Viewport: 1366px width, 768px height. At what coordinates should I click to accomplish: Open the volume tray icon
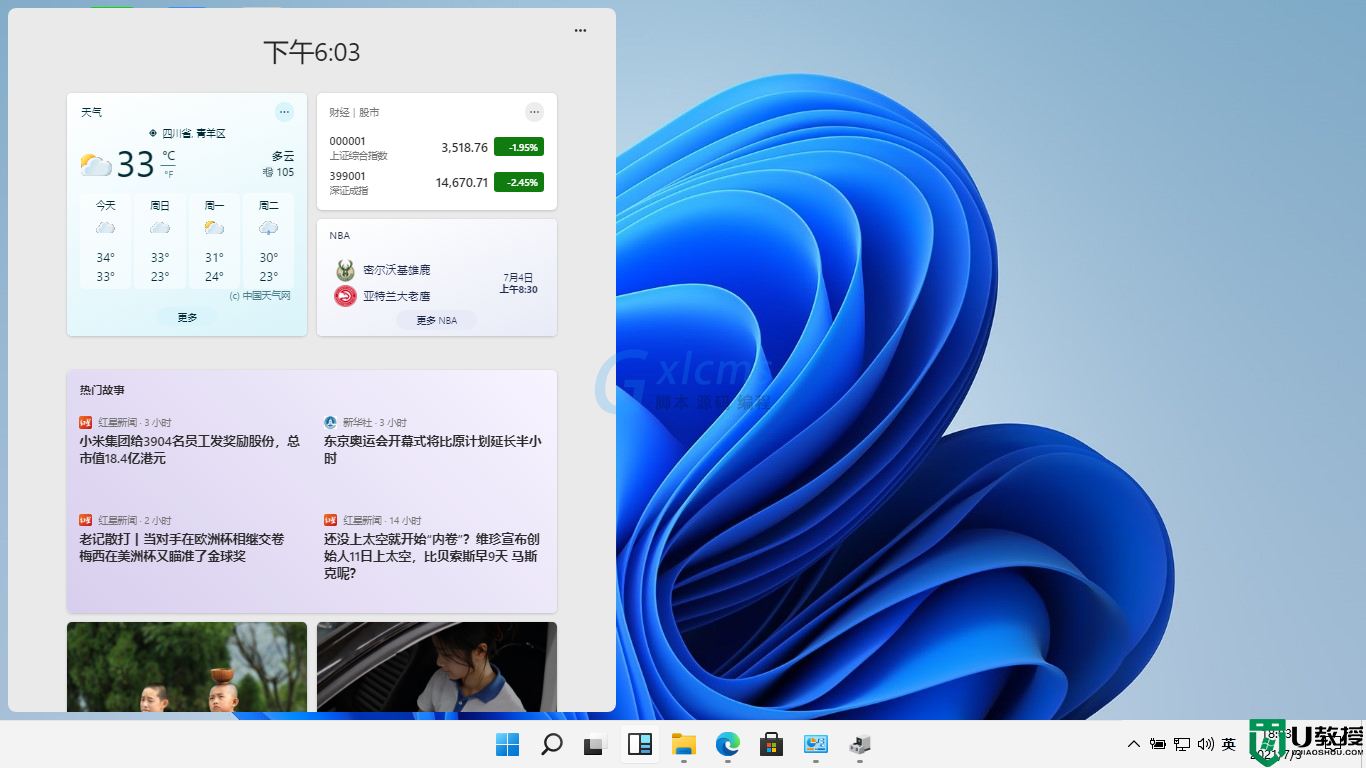(x=1205, y=744)
